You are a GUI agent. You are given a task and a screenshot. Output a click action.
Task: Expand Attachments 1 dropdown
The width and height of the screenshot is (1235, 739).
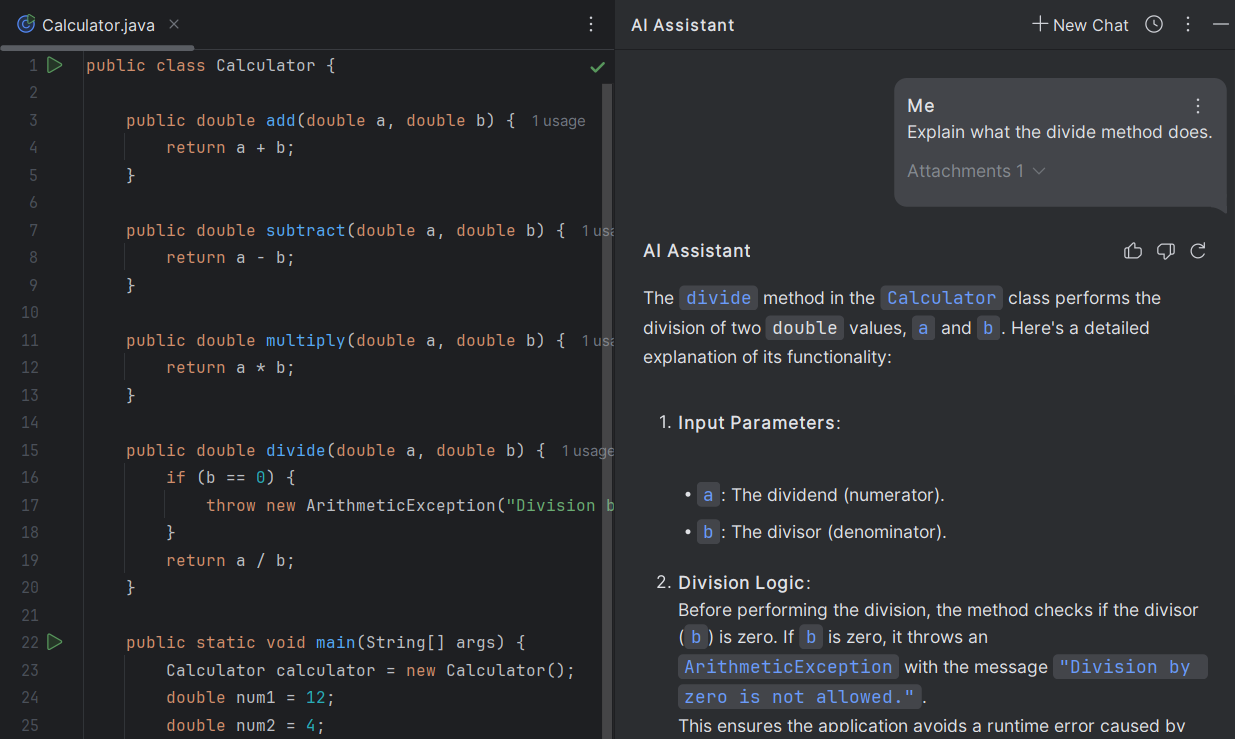pyautogui.click(x=976, y=171)
